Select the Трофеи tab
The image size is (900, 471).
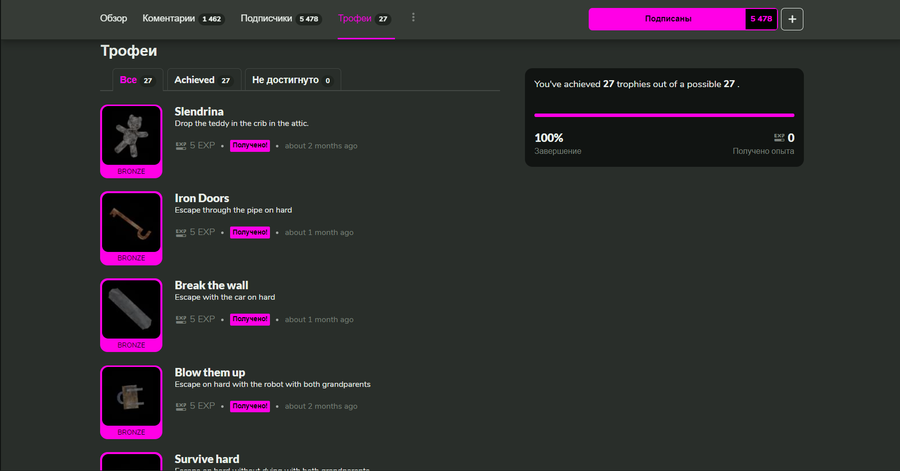pos(365,18)
